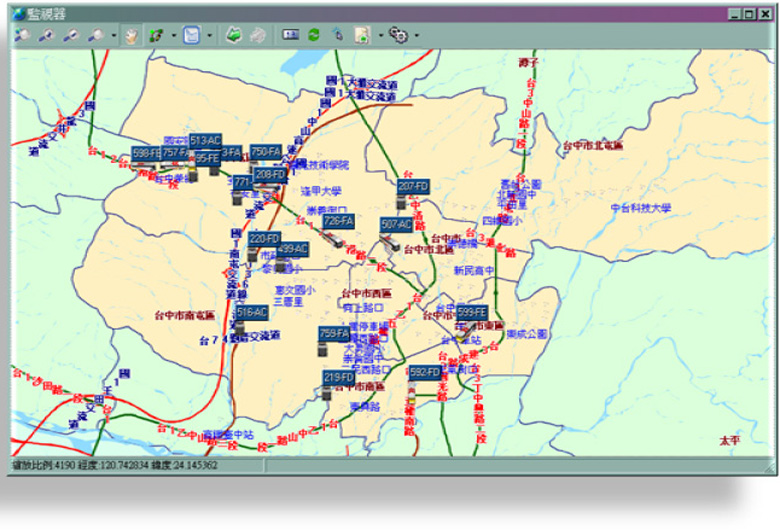Viewport: 780px width, 530px height.
Task: Select vehicle label 439-AC on the map
Action: [x=292, y=249]
